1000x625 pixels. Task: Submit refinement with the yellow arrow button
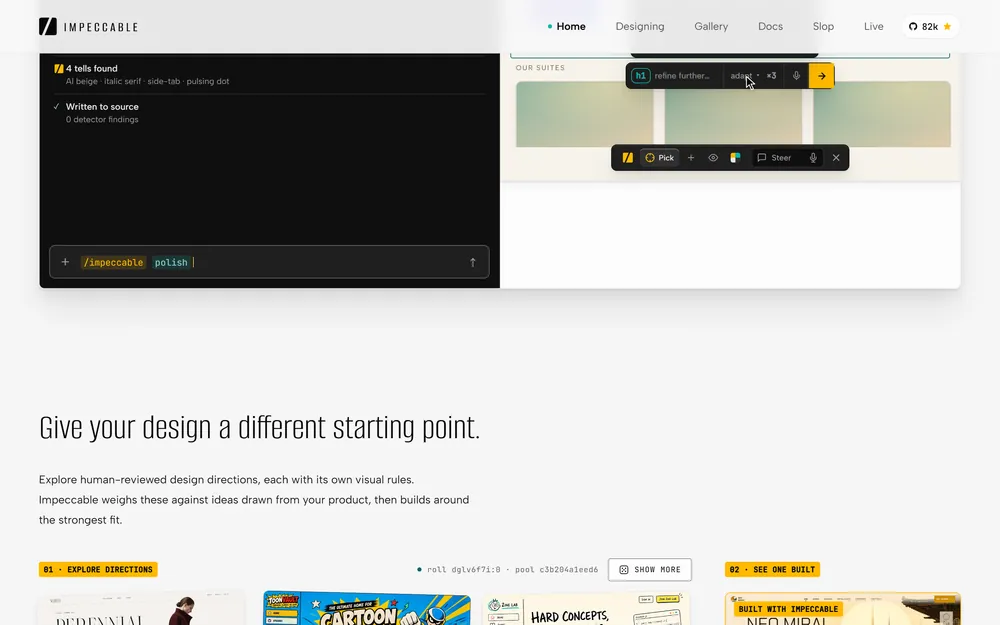(821, 76)
